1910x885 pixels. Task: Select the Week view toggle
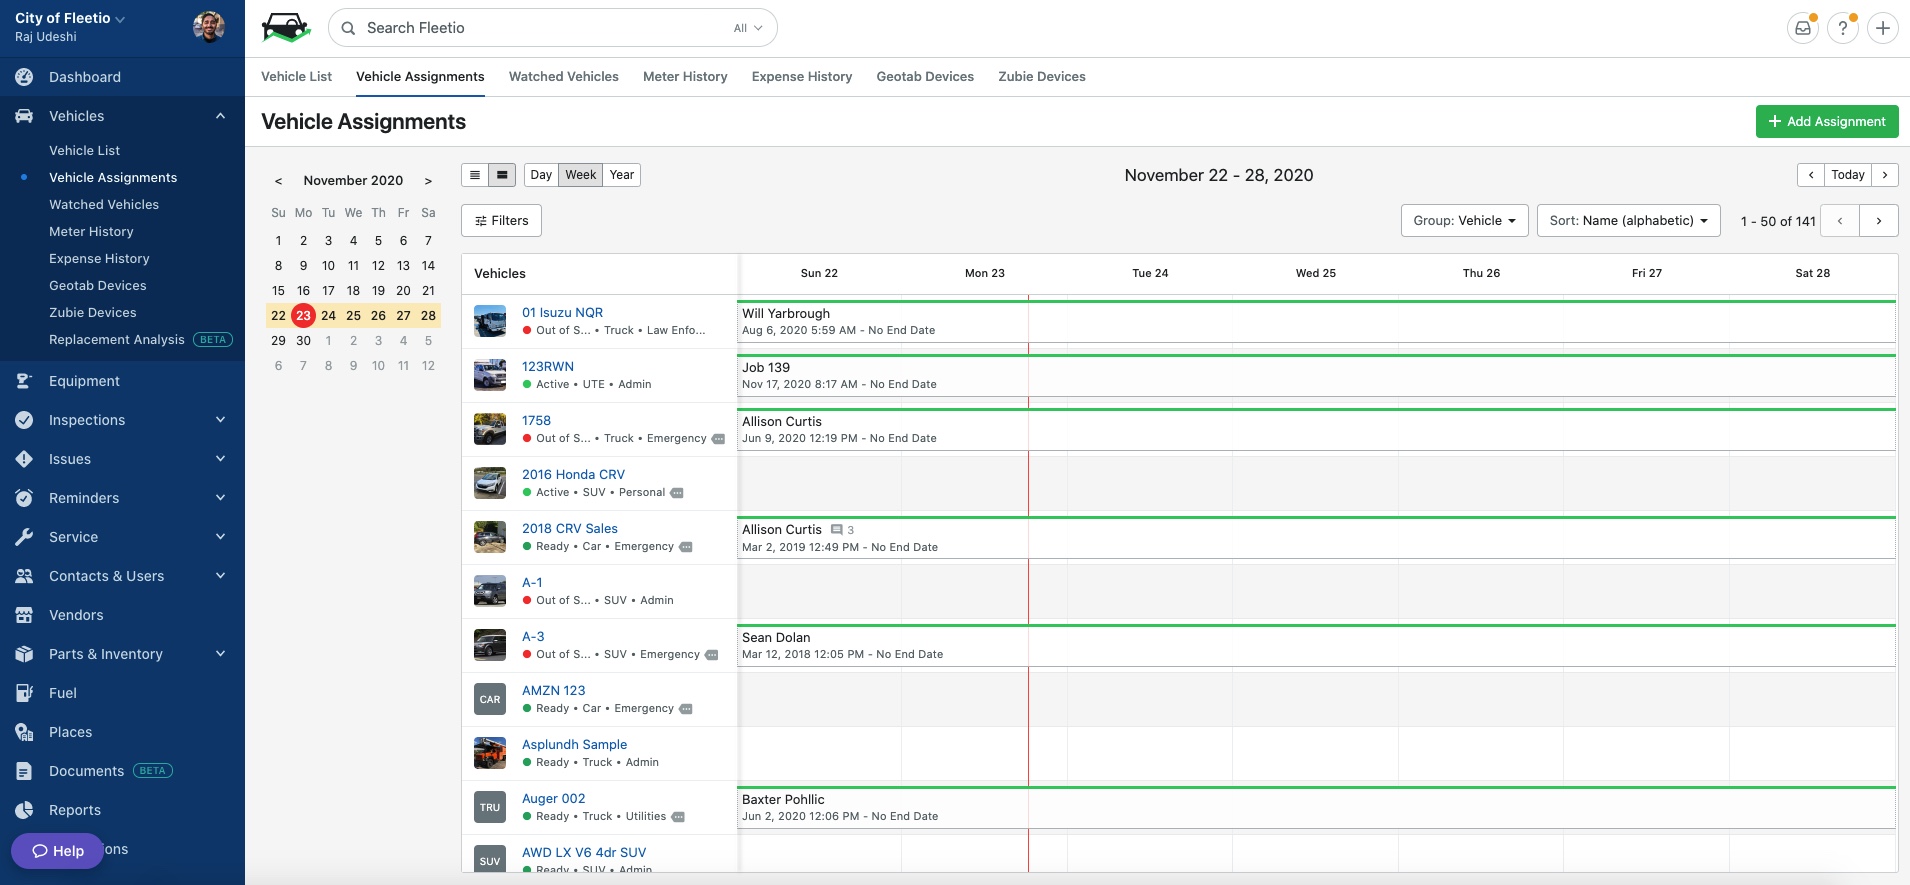pos(580,175)
